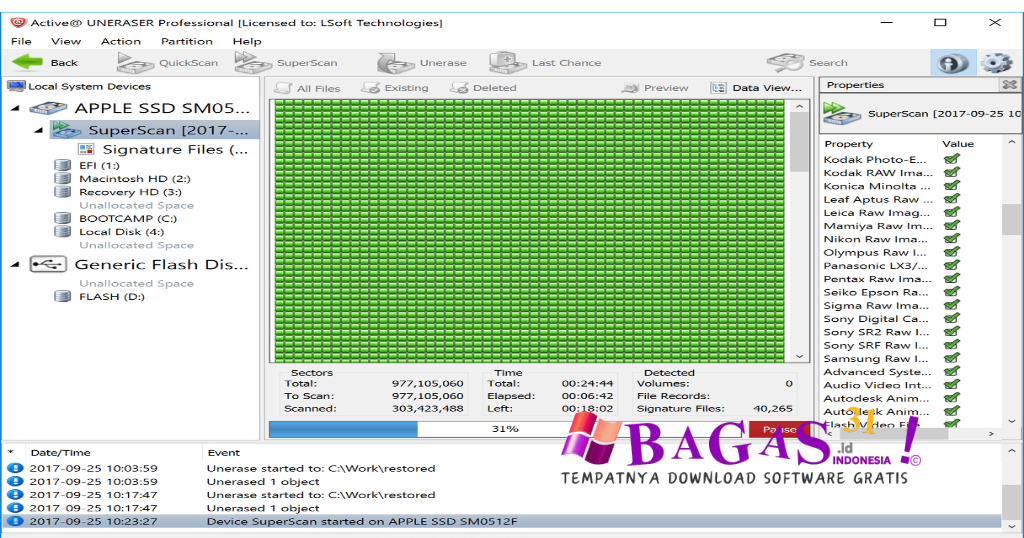Open the Data View option
The height and width of the screenshot is (538, 1024).
(756, 87)
